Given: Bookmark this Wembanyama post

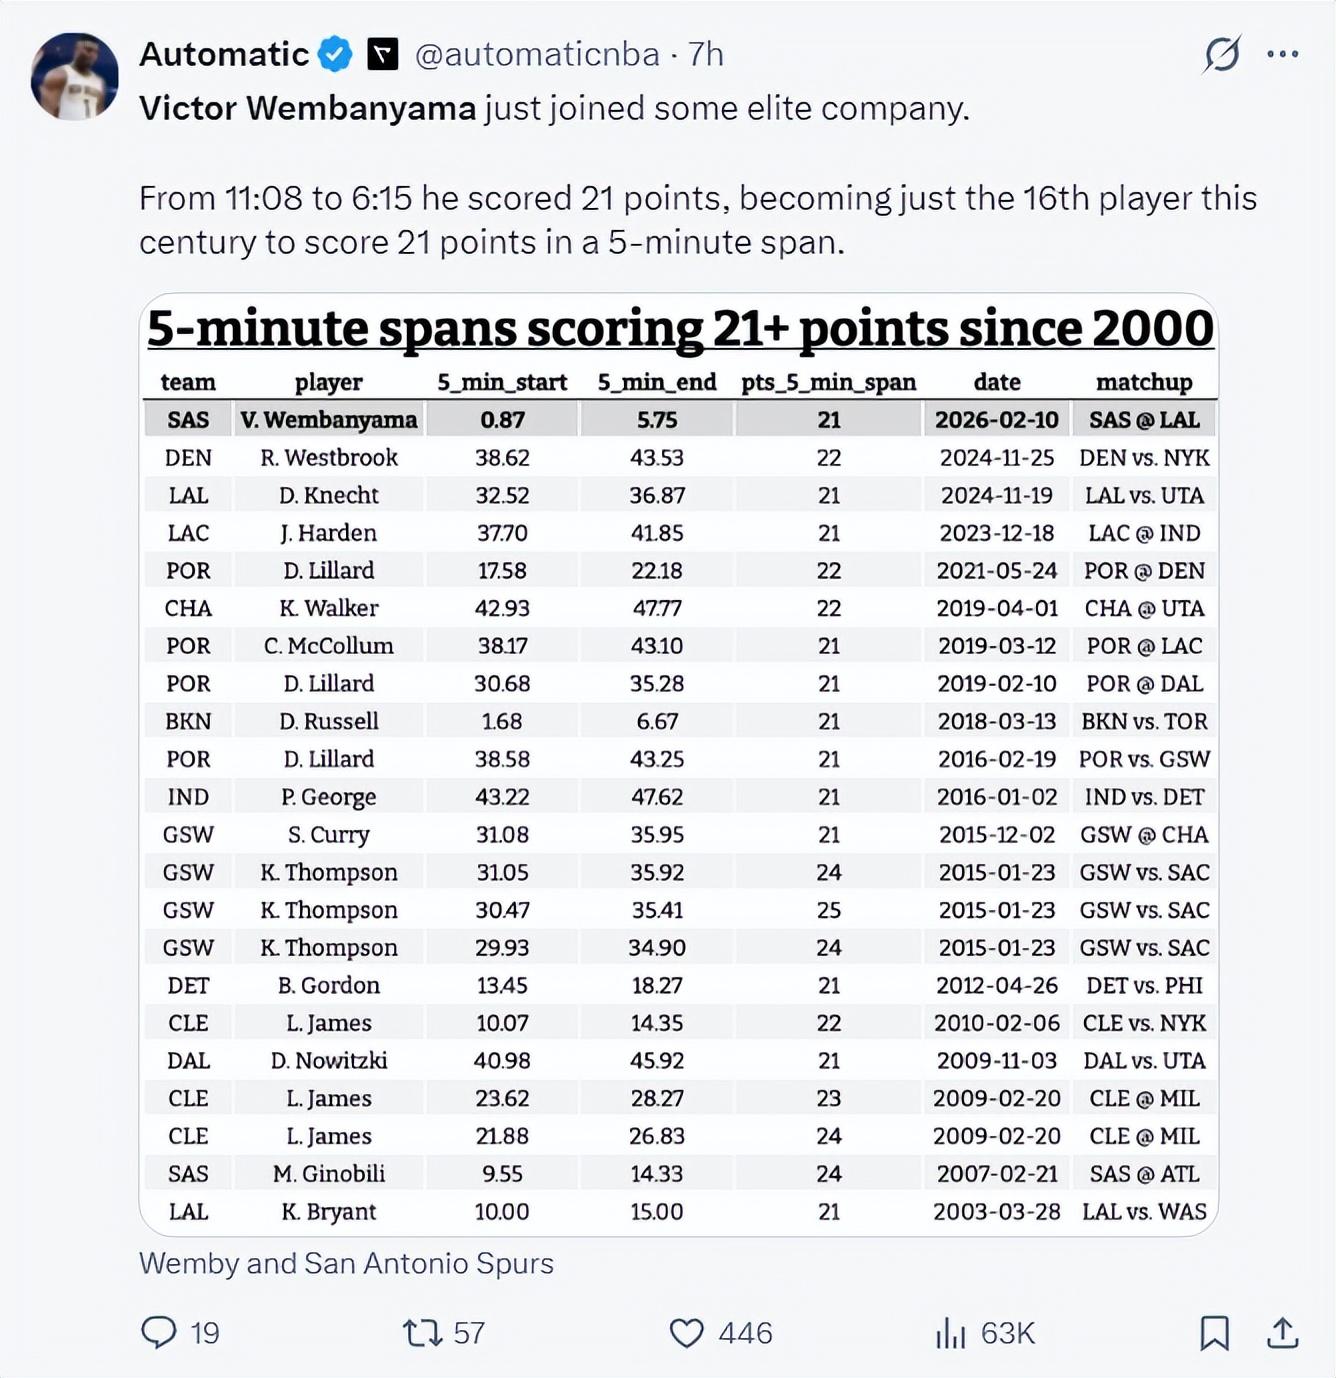Looking at the screenshot, I should pyautogui.click(x=1214, y=1332).
